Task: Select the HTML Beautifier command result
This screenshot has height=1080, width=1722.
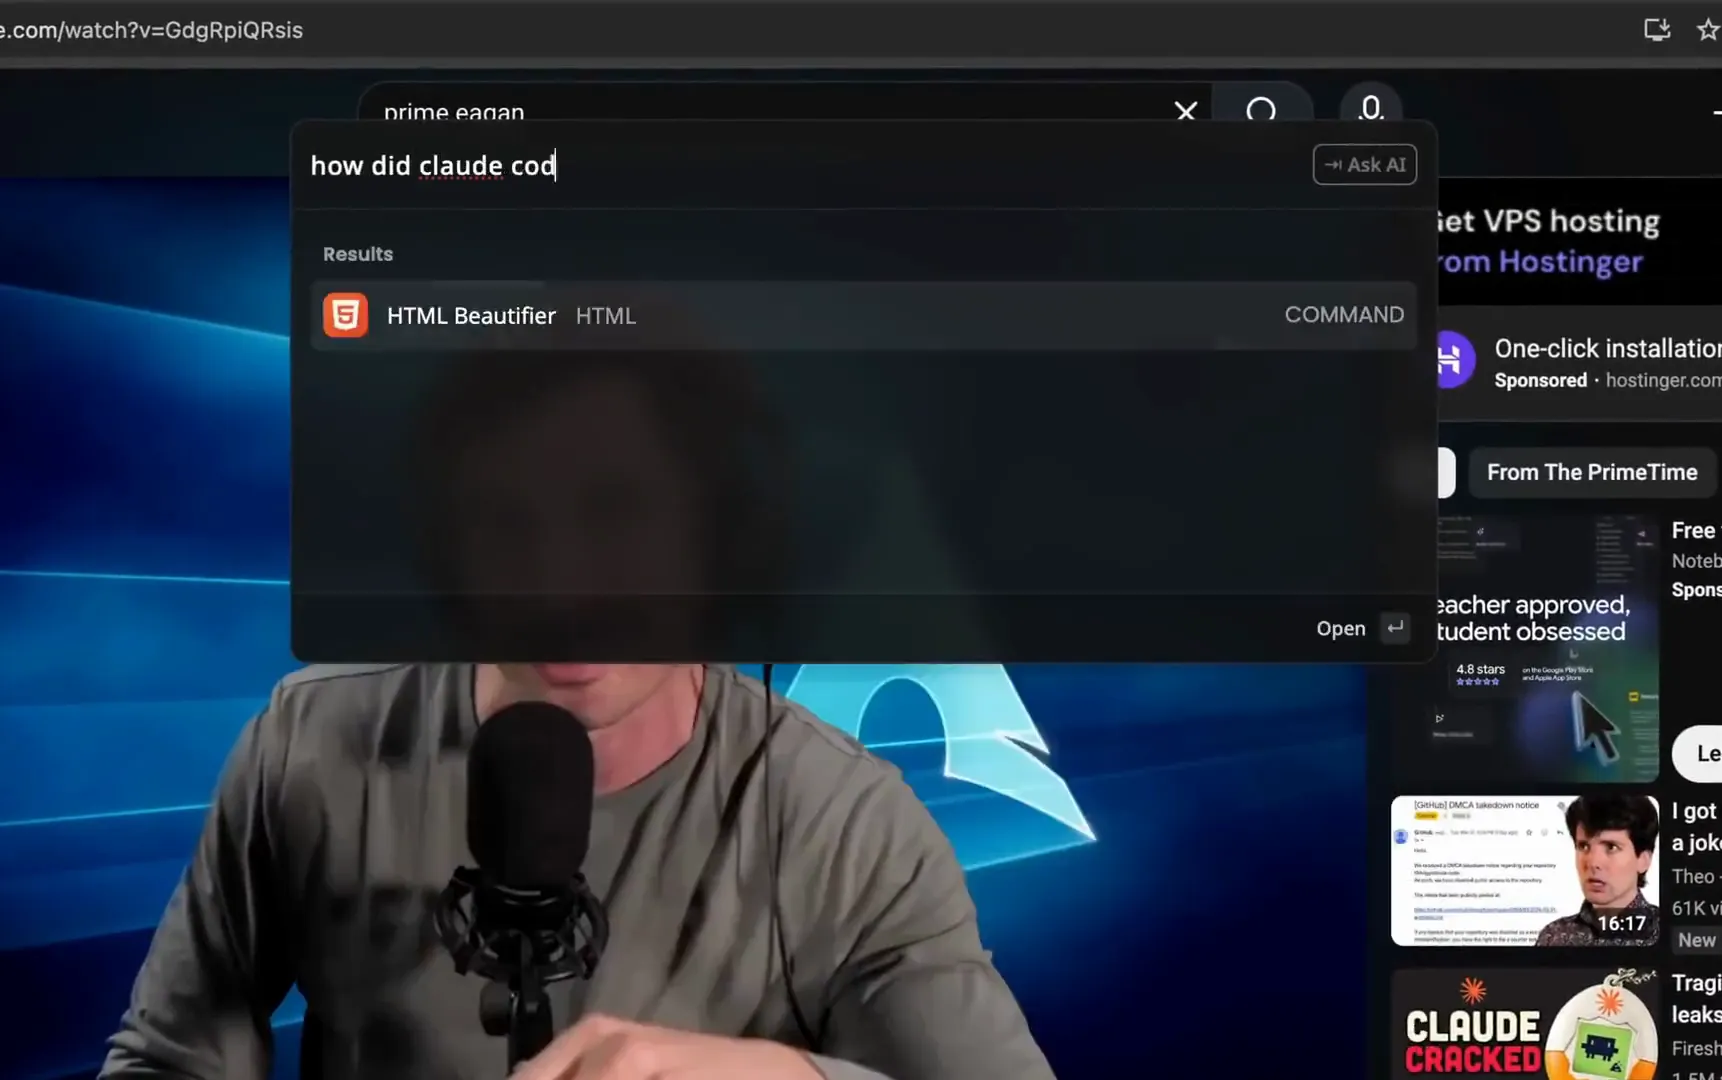Action: point(862,315)
